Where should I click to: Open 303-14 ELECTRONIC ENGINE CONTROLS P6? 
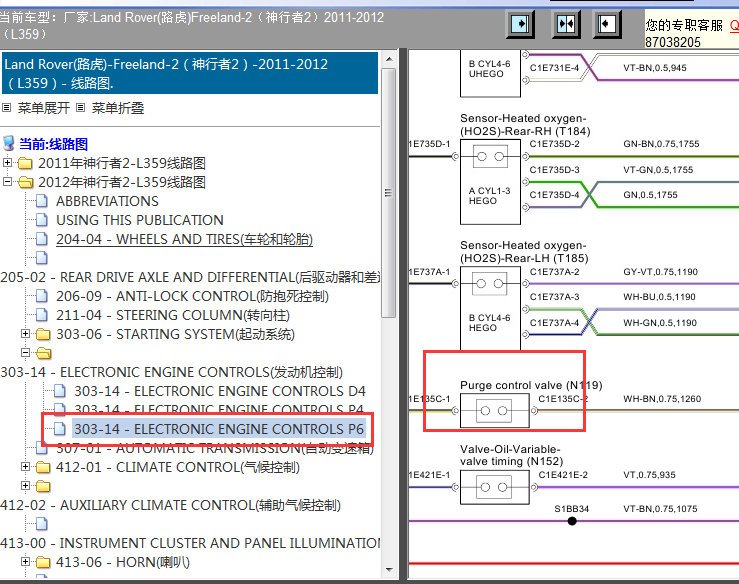pyautogui.click(x=219, y=429)
